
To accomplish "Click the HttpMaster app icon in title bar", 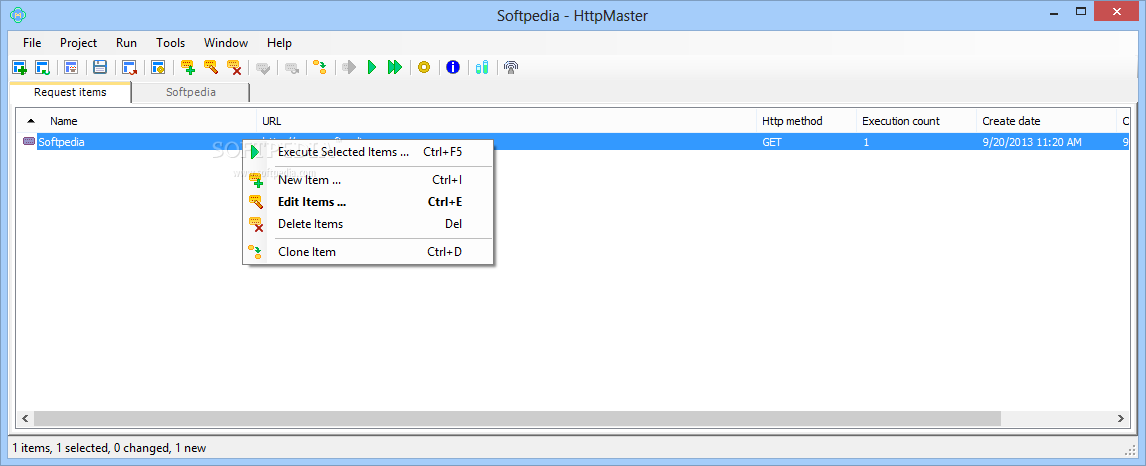I will (18, 15).
